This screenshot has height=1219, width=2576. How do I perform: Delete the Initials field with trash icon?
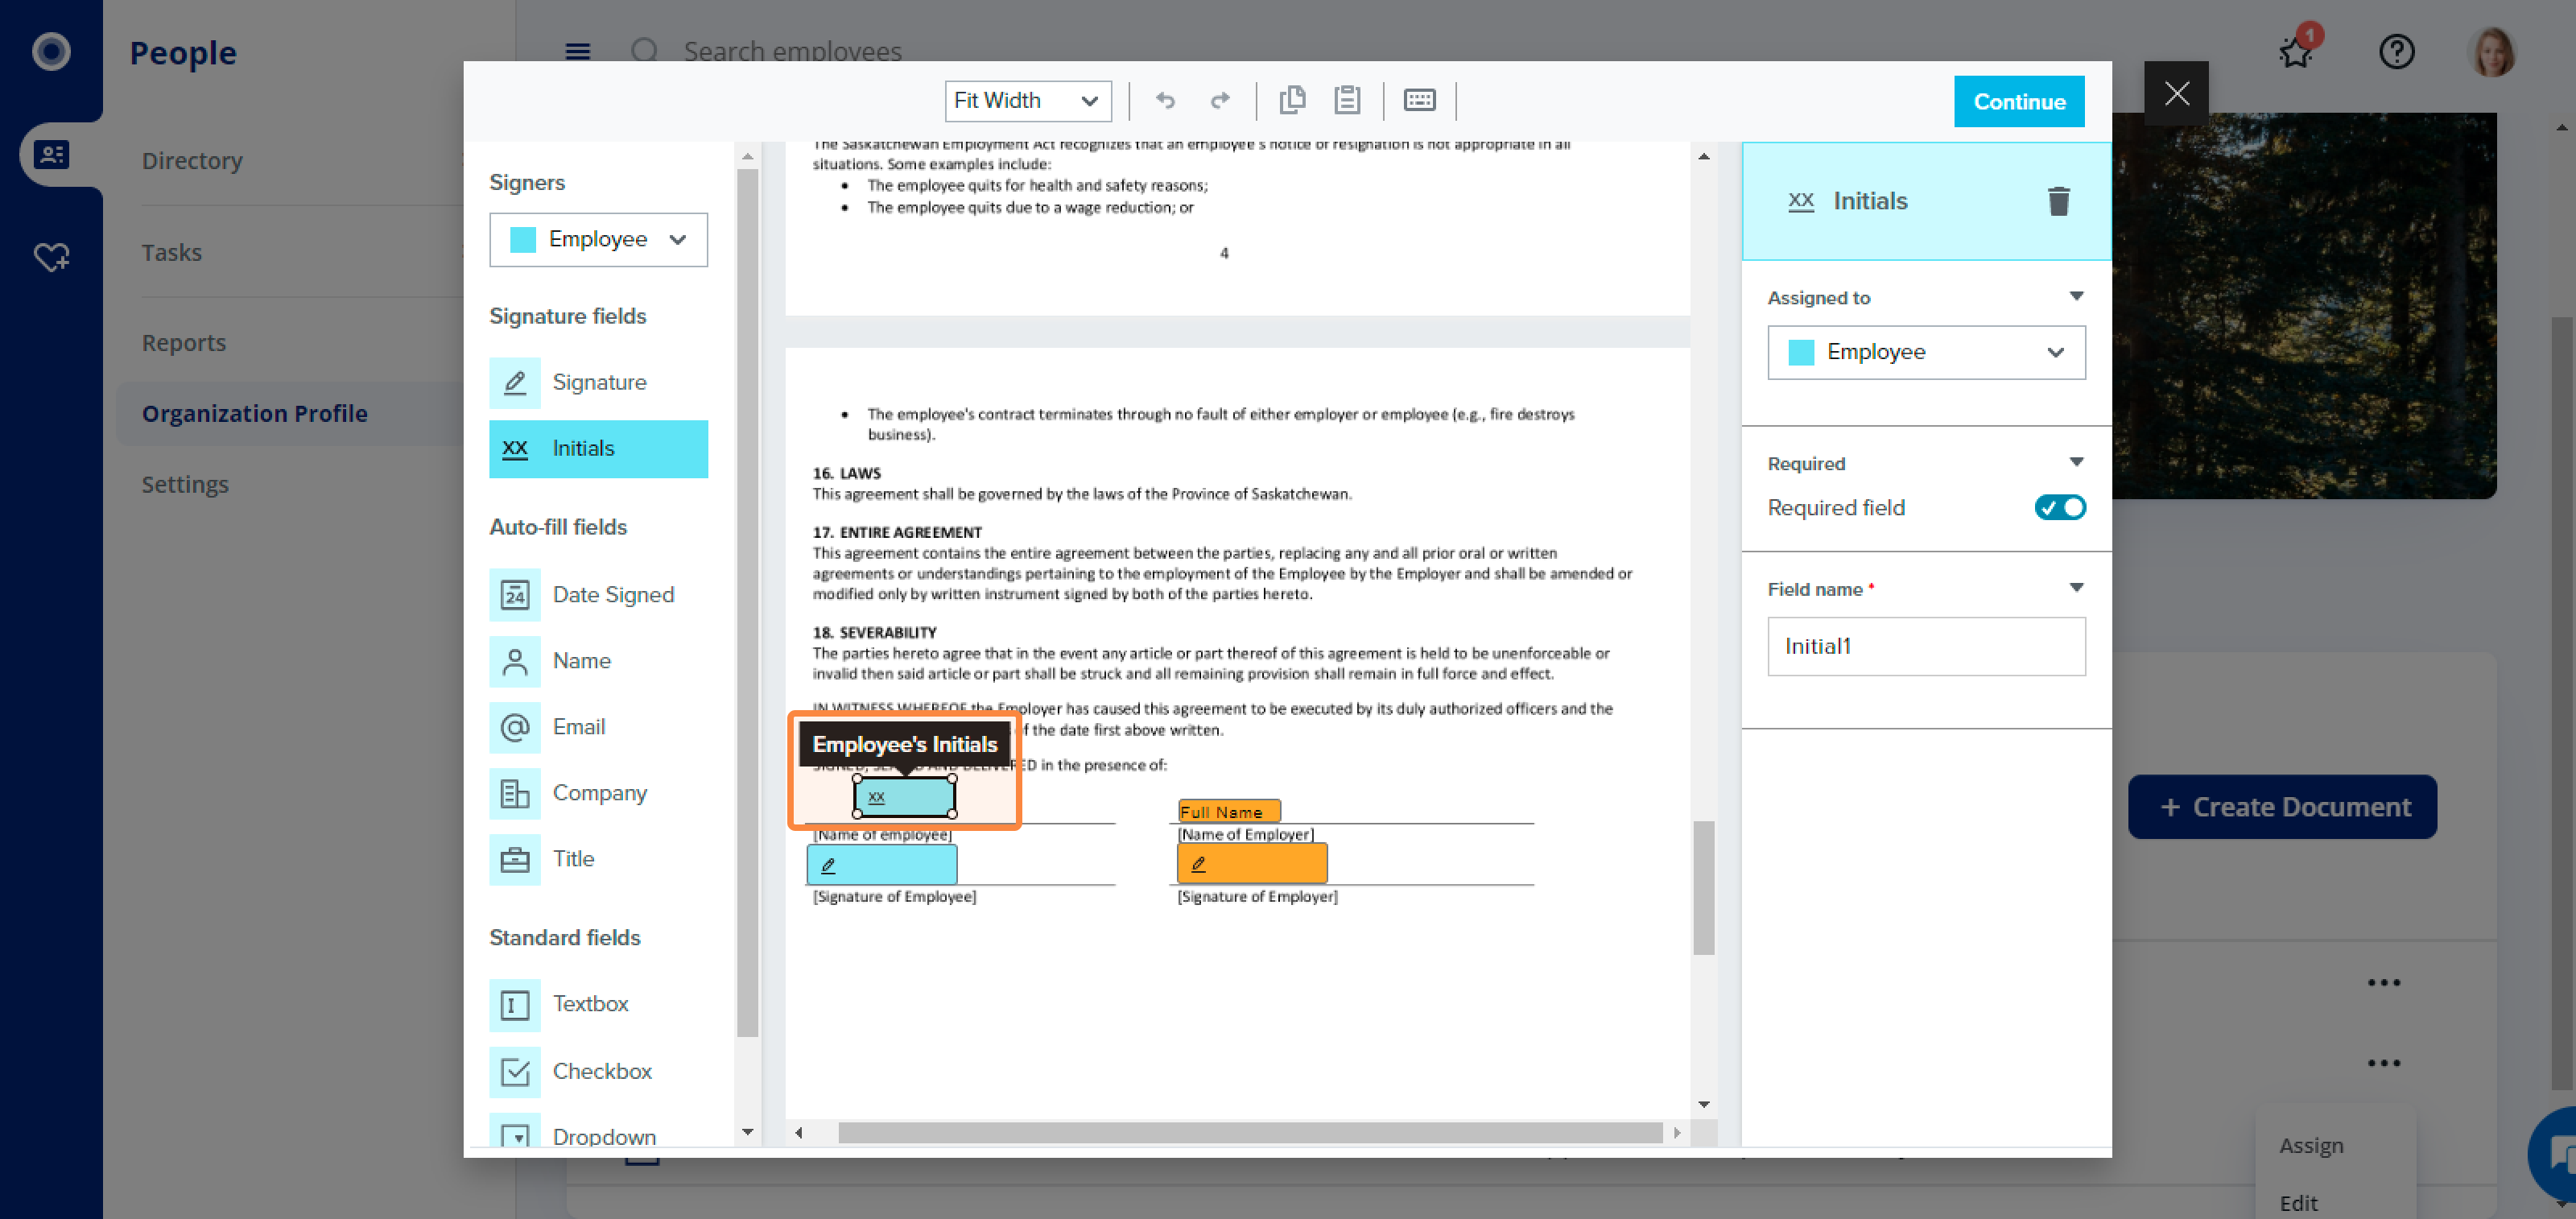[x=2058, y=201]
